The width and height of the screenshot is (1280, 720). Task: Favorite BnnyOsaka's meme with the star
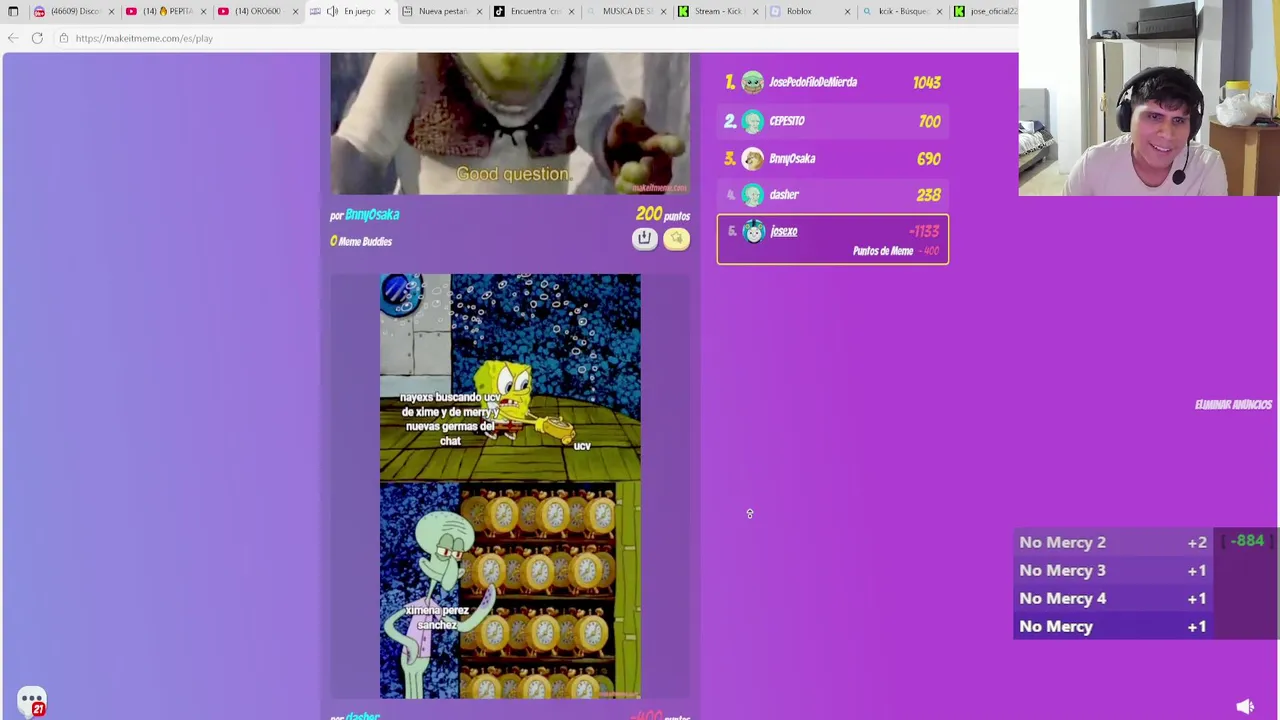676,238
